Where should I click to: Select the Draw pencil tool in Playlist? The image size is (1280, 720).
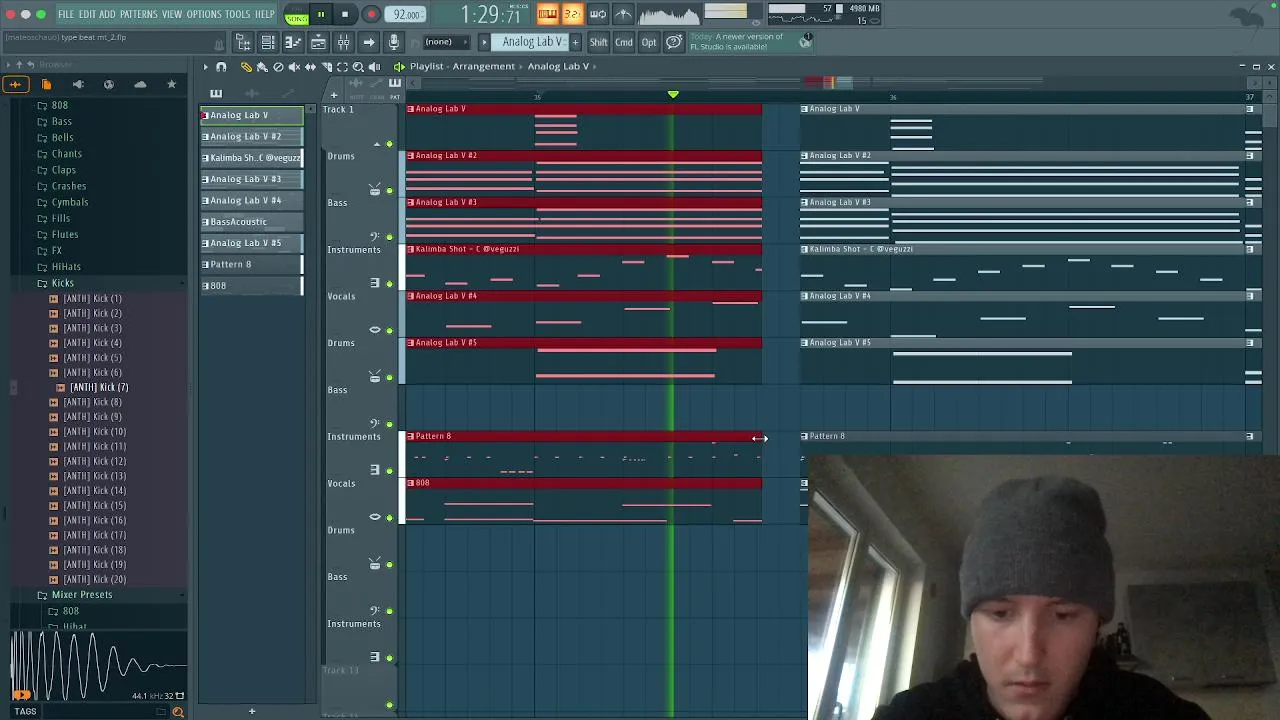click(x=246, y=67)
